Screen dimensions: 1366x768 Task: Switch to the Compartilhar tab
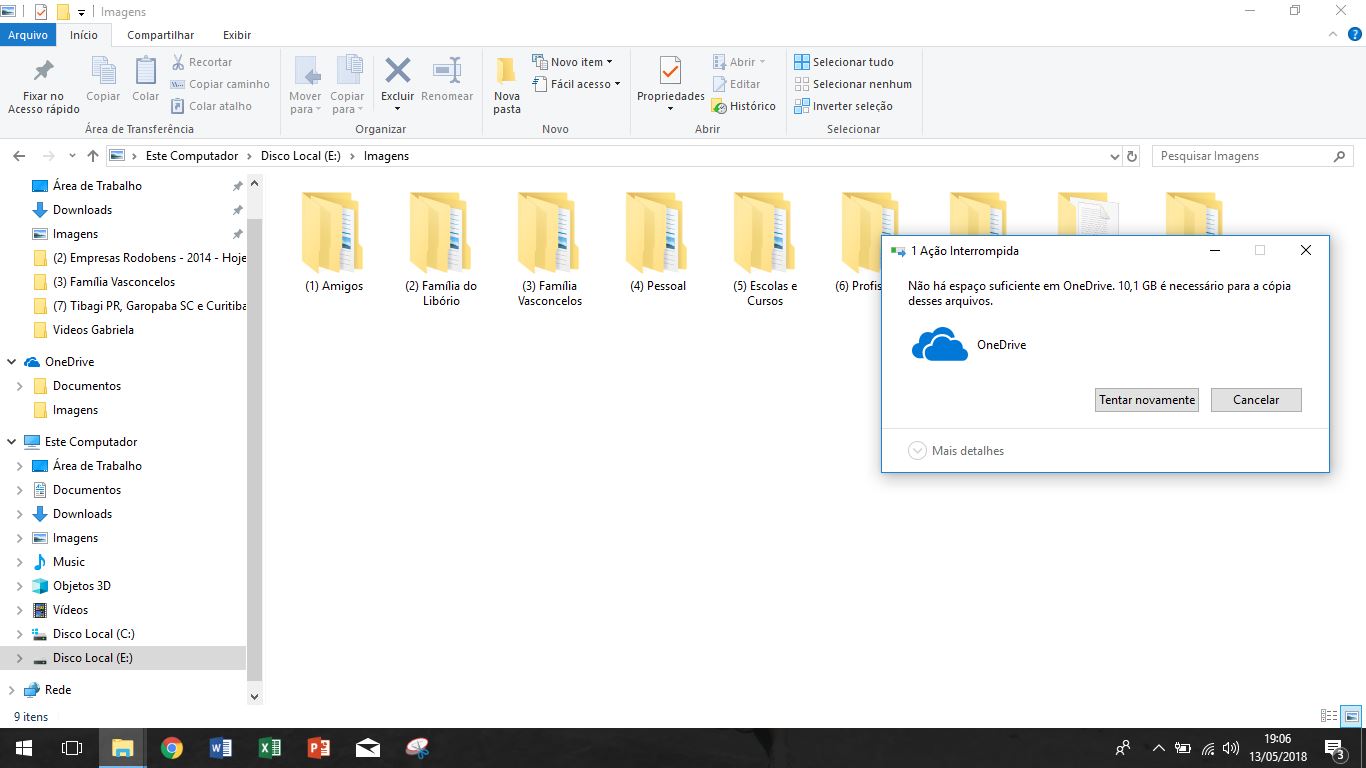pyautogui.click(x=161, y=35)
